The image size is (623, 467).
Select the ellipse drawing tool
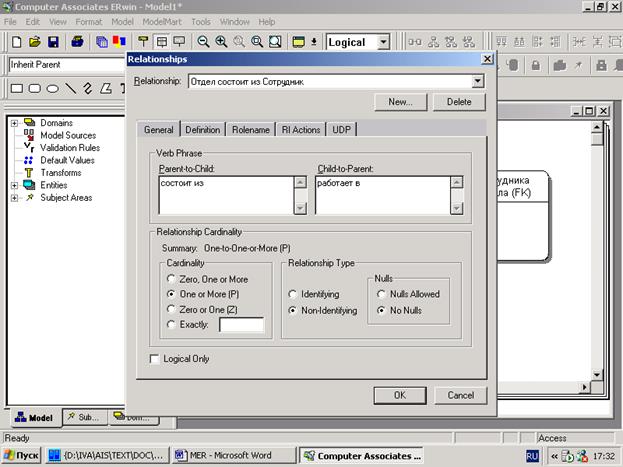[x=53, y=88]
